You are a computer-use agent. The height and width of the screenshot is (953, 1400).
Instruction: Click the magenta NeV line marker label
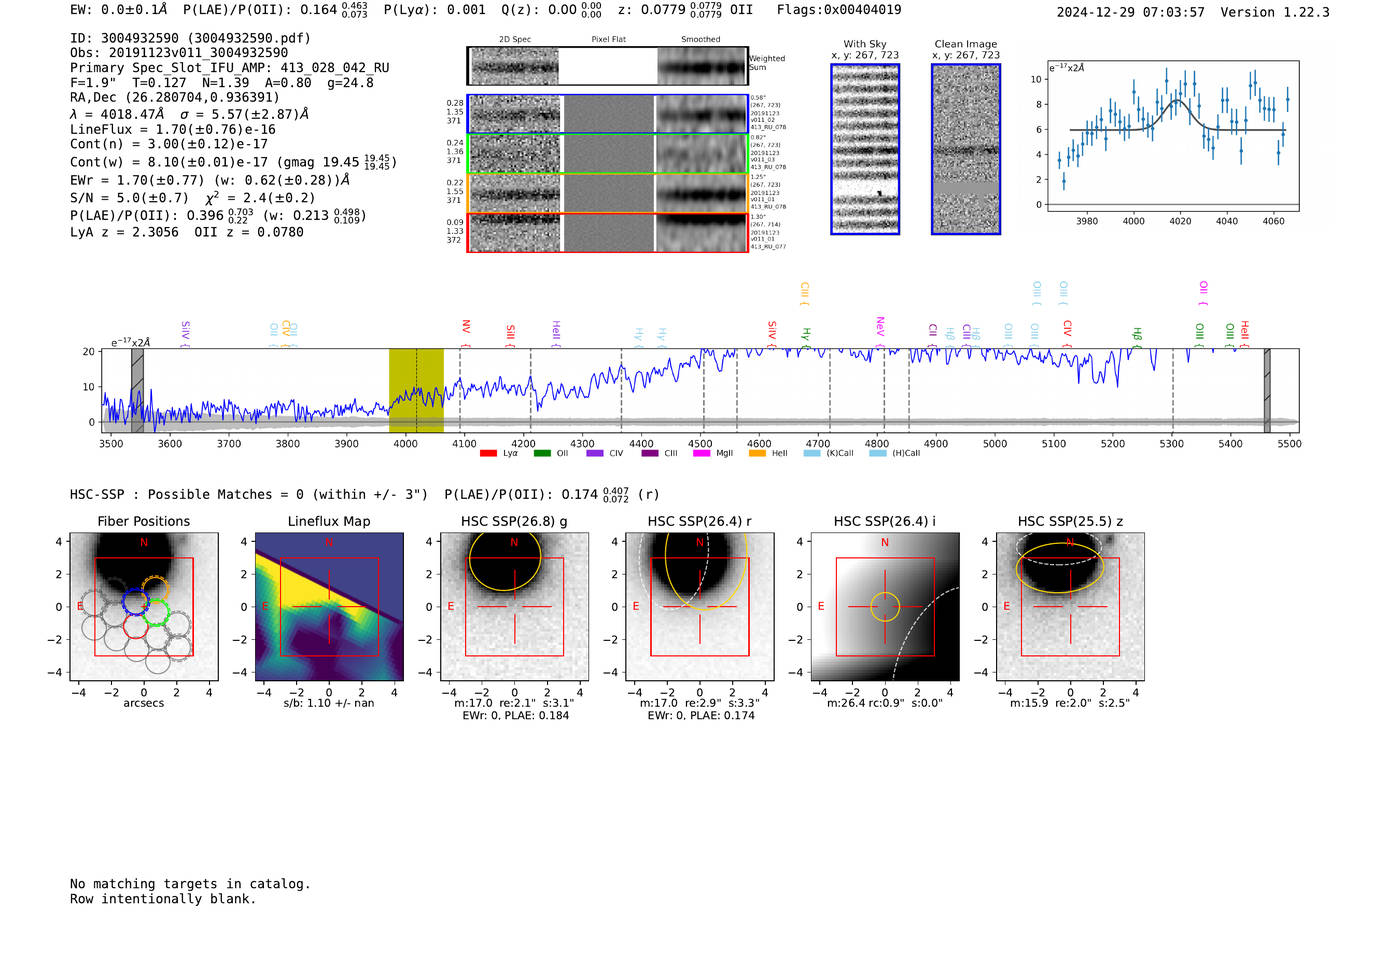pos(880,331)
